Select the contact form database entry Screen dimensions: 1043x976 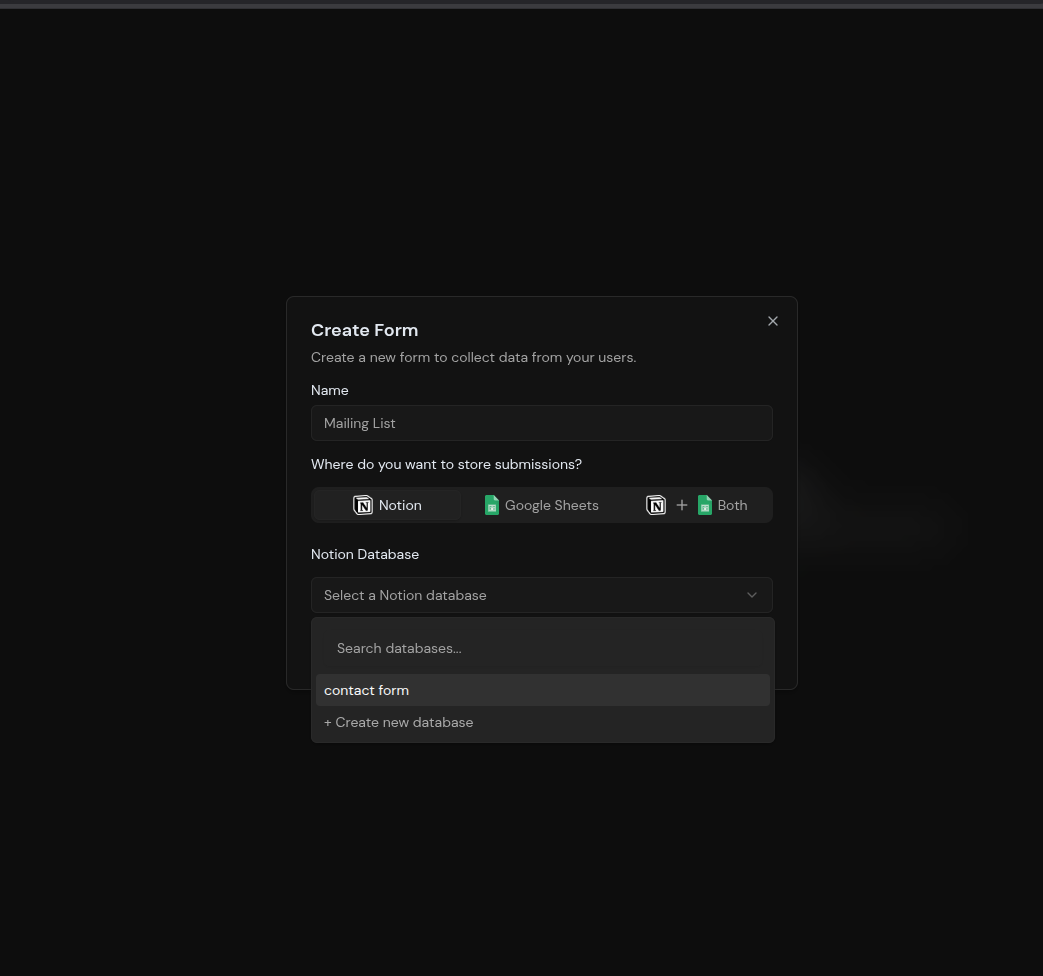[x=366, y=690]
